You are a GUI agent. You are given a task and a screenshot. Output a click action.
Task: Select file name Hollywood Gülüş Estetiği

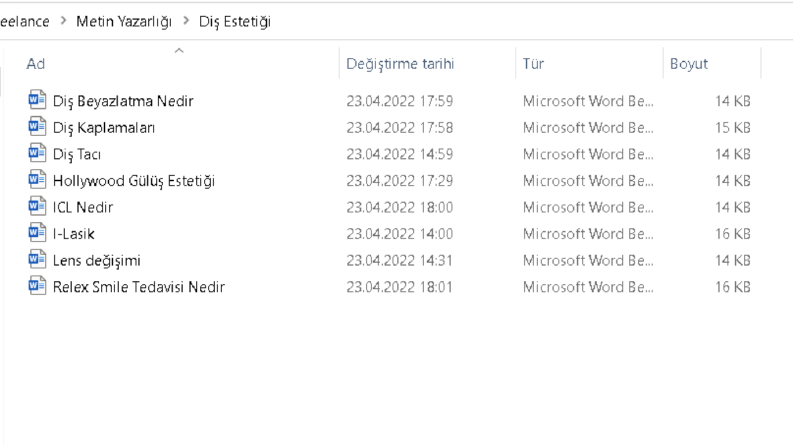pos(134,181)
